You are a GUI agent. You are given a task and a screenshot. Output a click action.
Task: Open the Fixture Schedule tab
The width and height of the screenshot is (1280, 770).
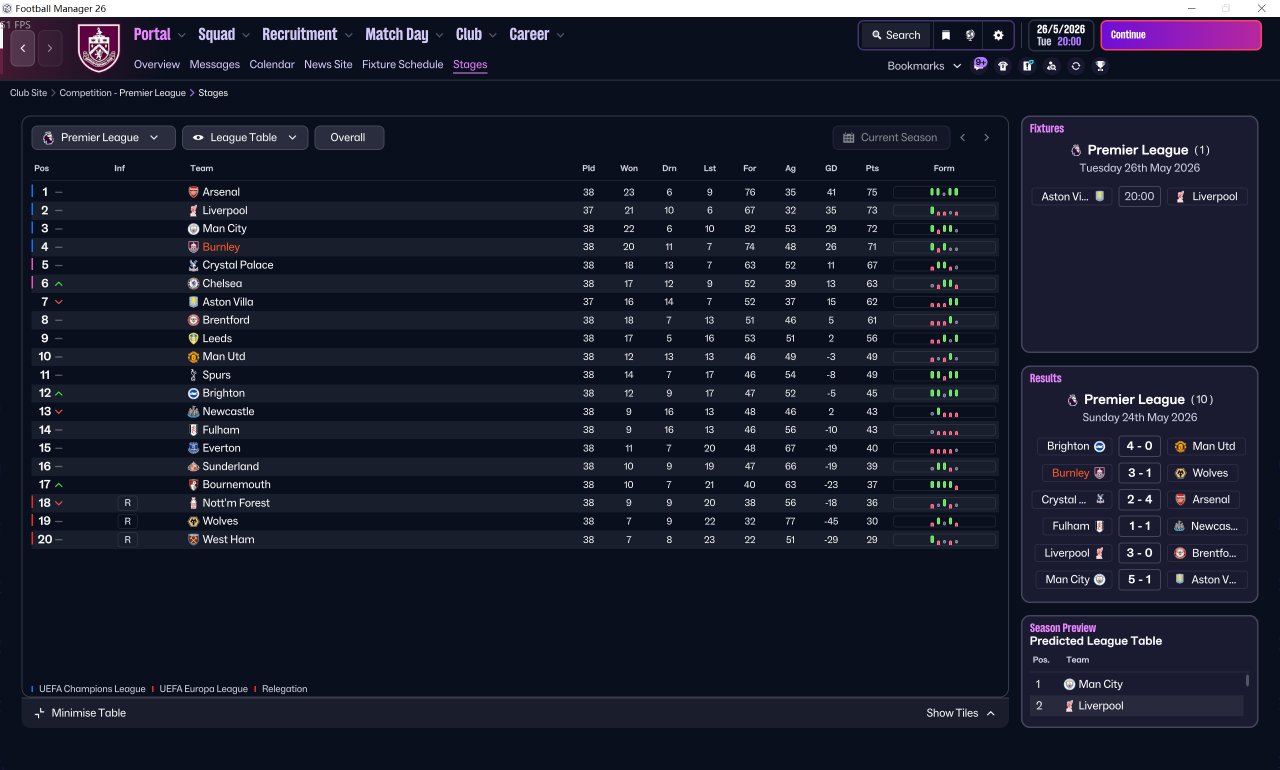pos(403,64)
